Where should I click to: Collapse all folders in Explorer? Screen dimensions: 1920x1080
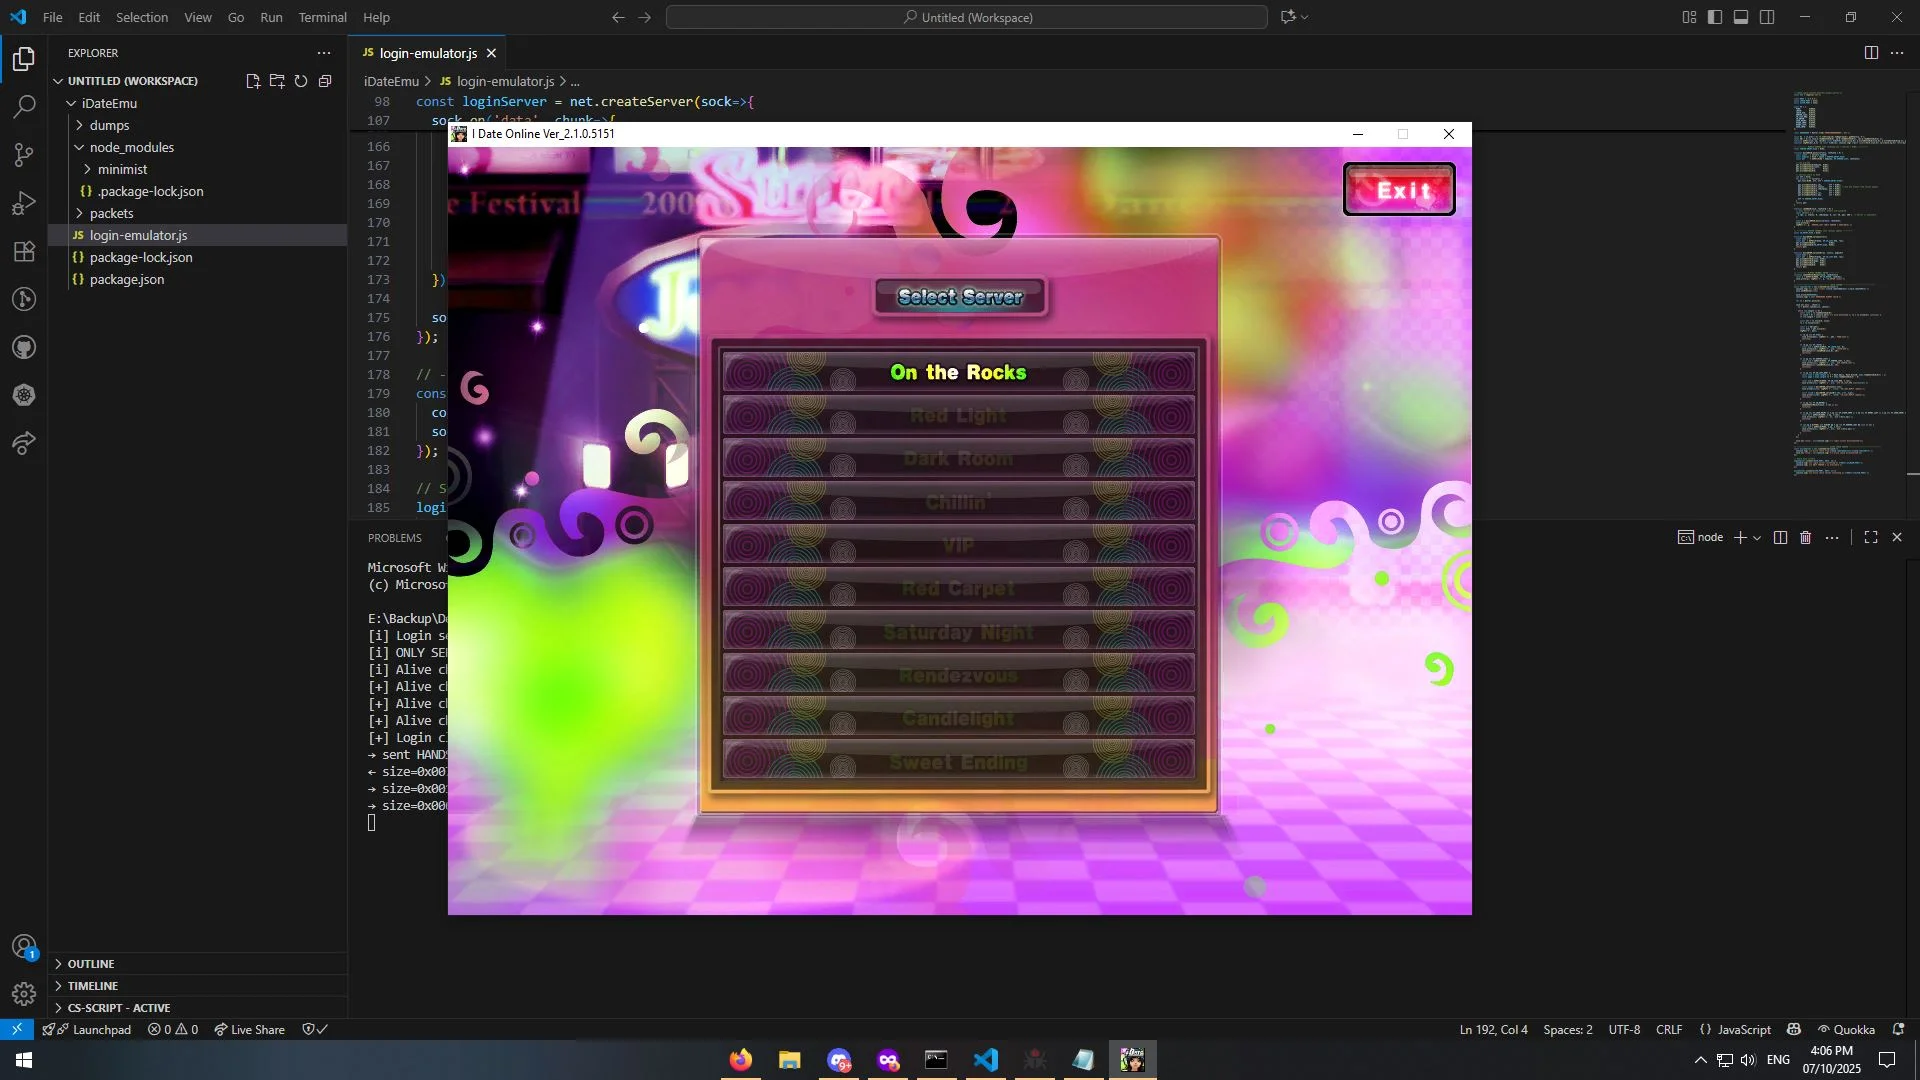(325, 81)
